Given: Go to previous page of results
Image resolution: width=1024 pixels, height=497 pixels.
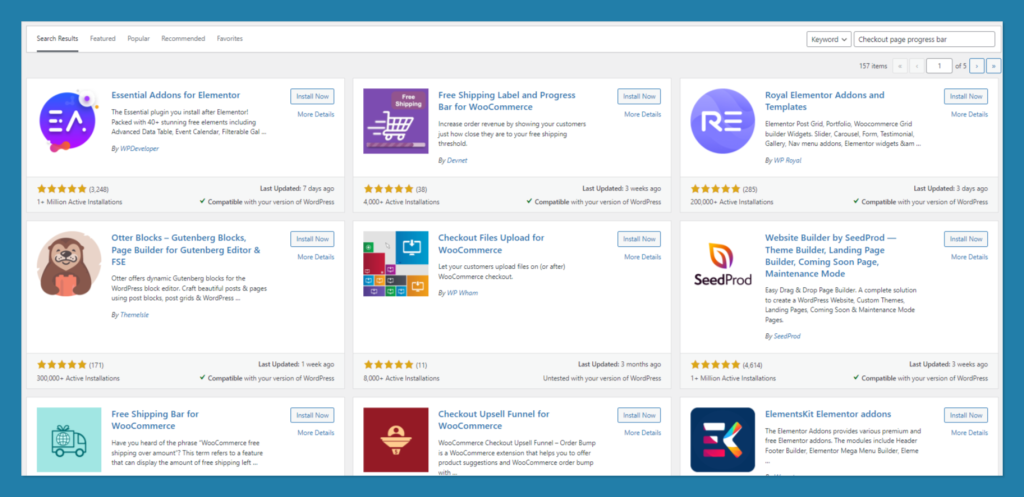Looking at the screenshot, I should (917, 66).
